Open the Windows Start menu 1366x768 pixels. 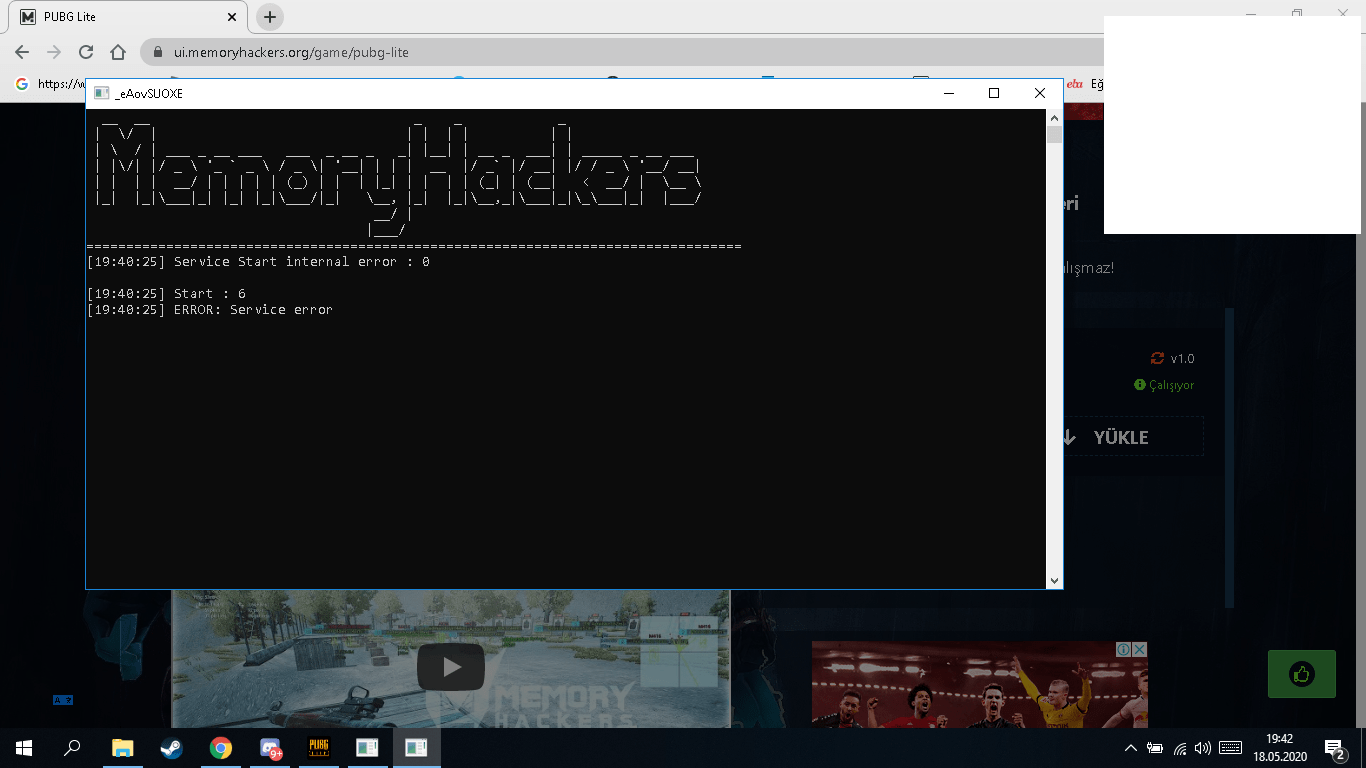click(x=24, y=747)
